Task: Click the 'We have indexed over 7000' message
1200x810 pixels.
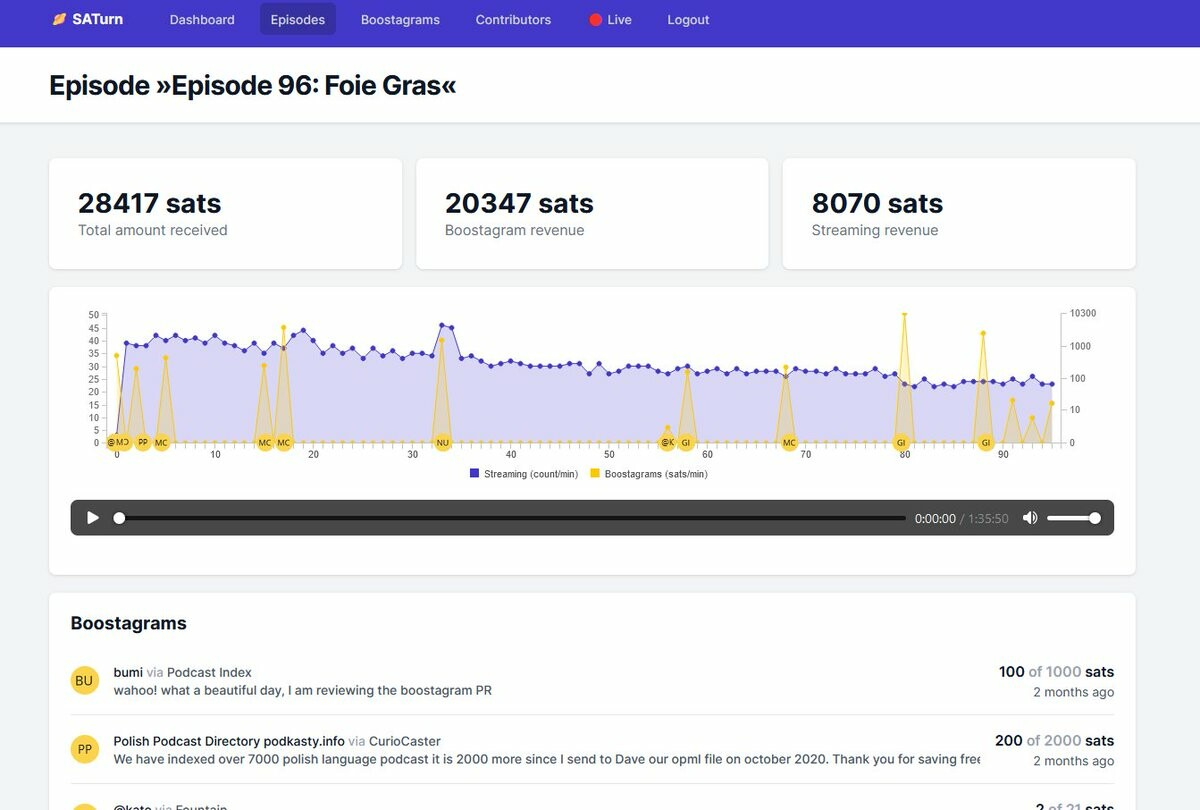Action: tap(547, 759)
